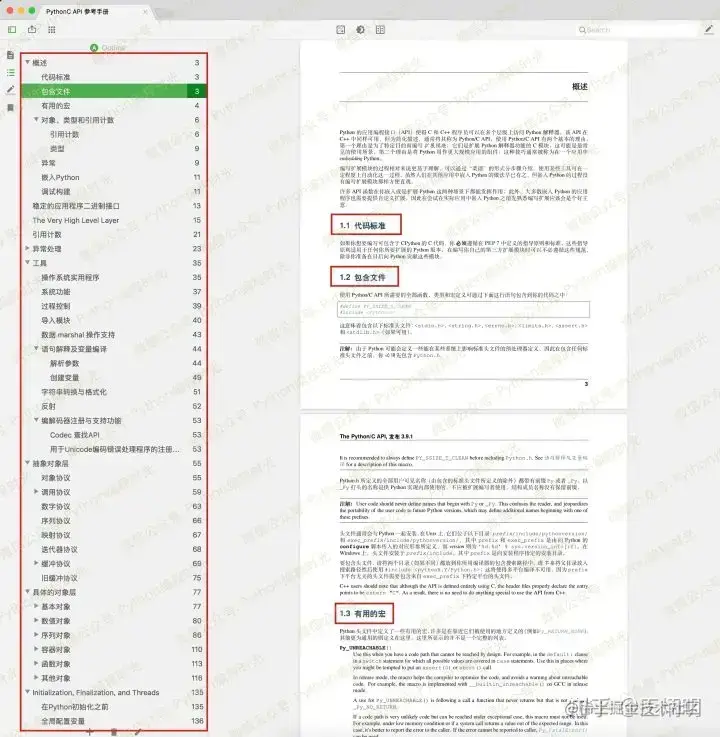Screen dimensions: 720x737
Task: Toggle the day/night theme icon
Action: click(360, 30)
